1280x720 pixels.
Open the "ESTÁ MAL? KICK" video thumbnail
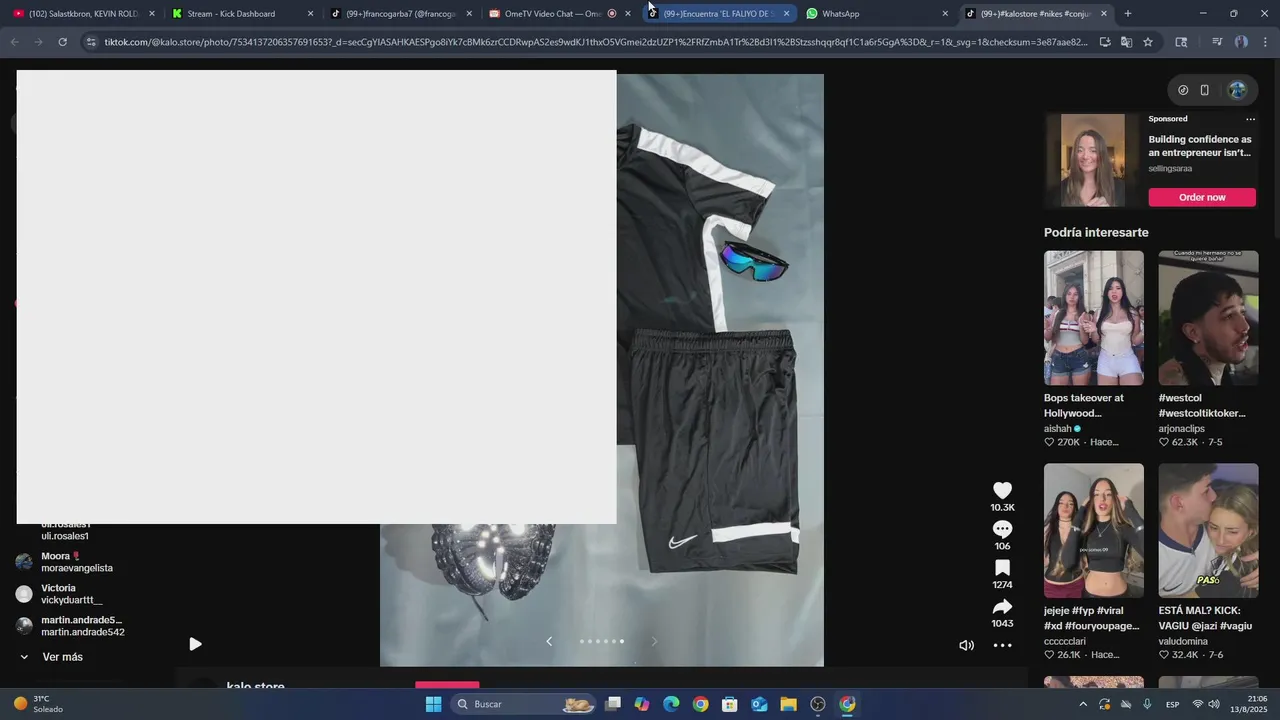(x=1208, y=530)
